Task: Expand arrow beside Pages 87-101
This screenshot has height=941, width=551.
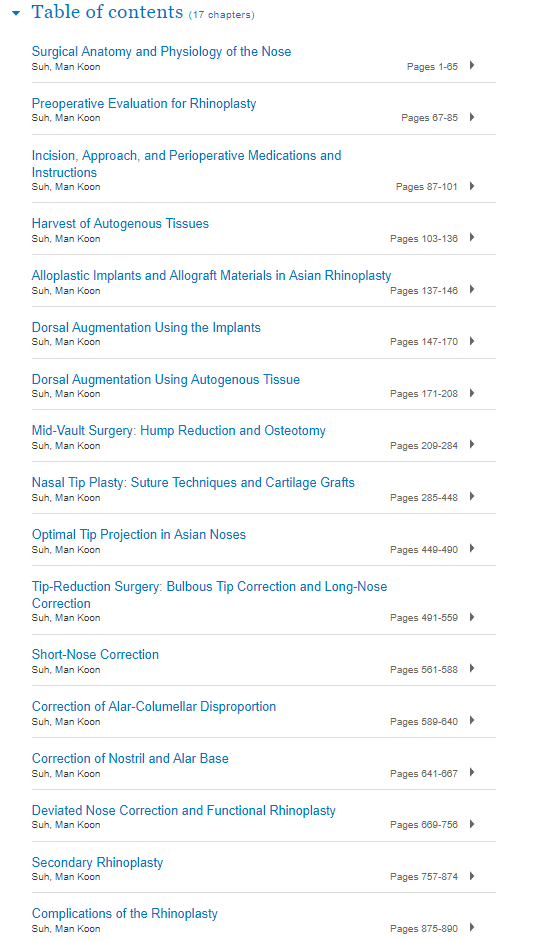Action: 472,186
